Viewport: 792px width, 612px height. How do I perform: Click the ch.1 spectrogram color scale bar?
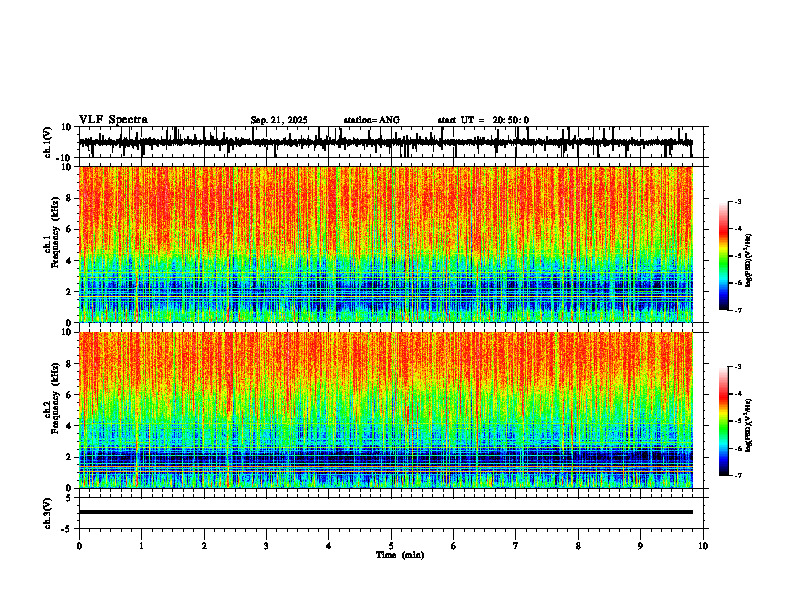(x=723, y=256)
